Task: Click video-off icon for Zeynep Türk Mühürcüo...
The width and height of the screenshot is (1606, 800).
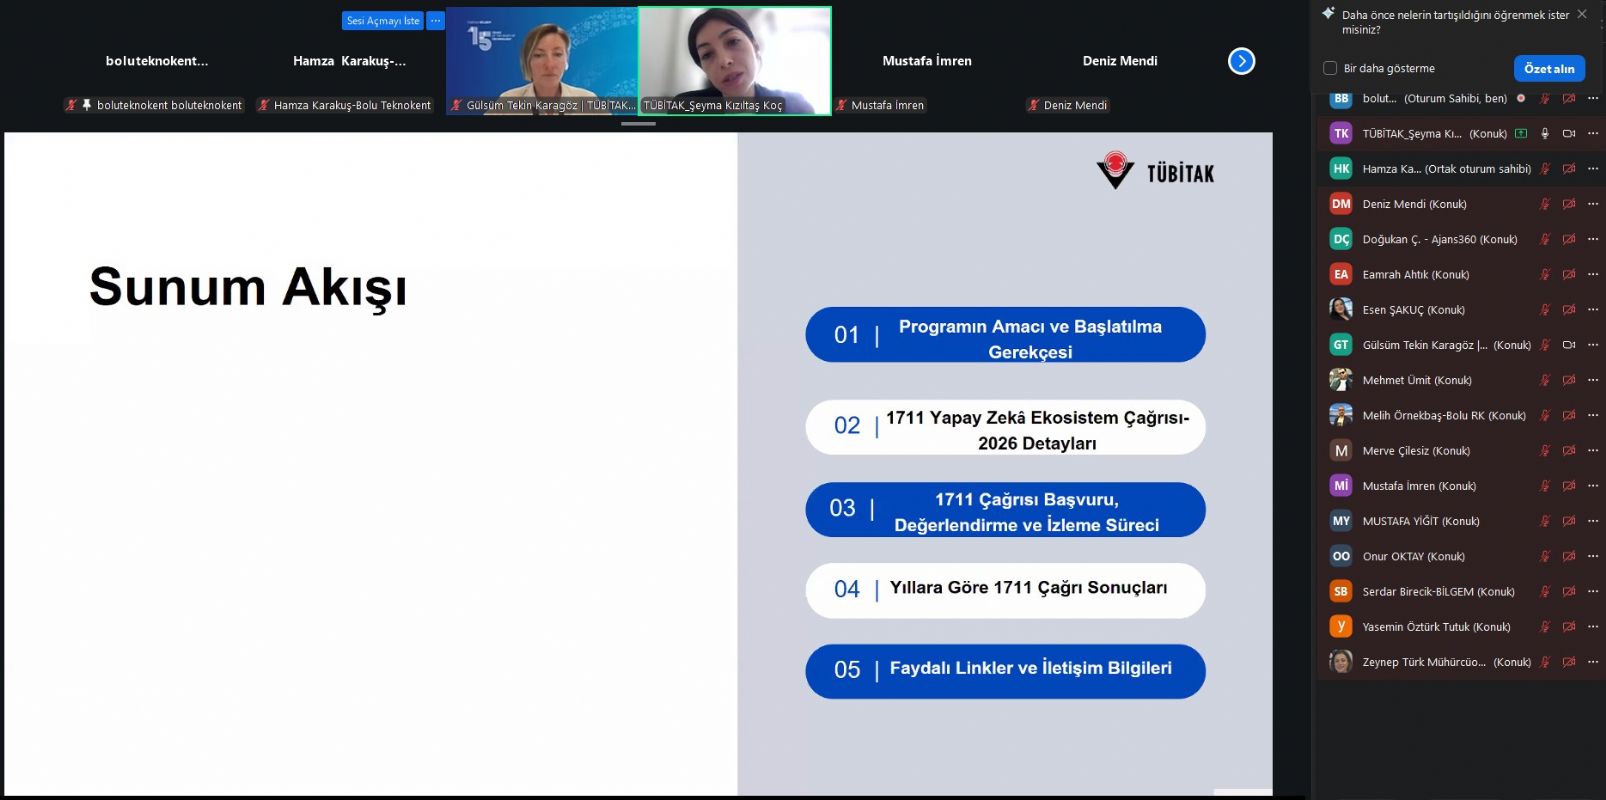Action: pyautogui.click(x=1569, y=661)
